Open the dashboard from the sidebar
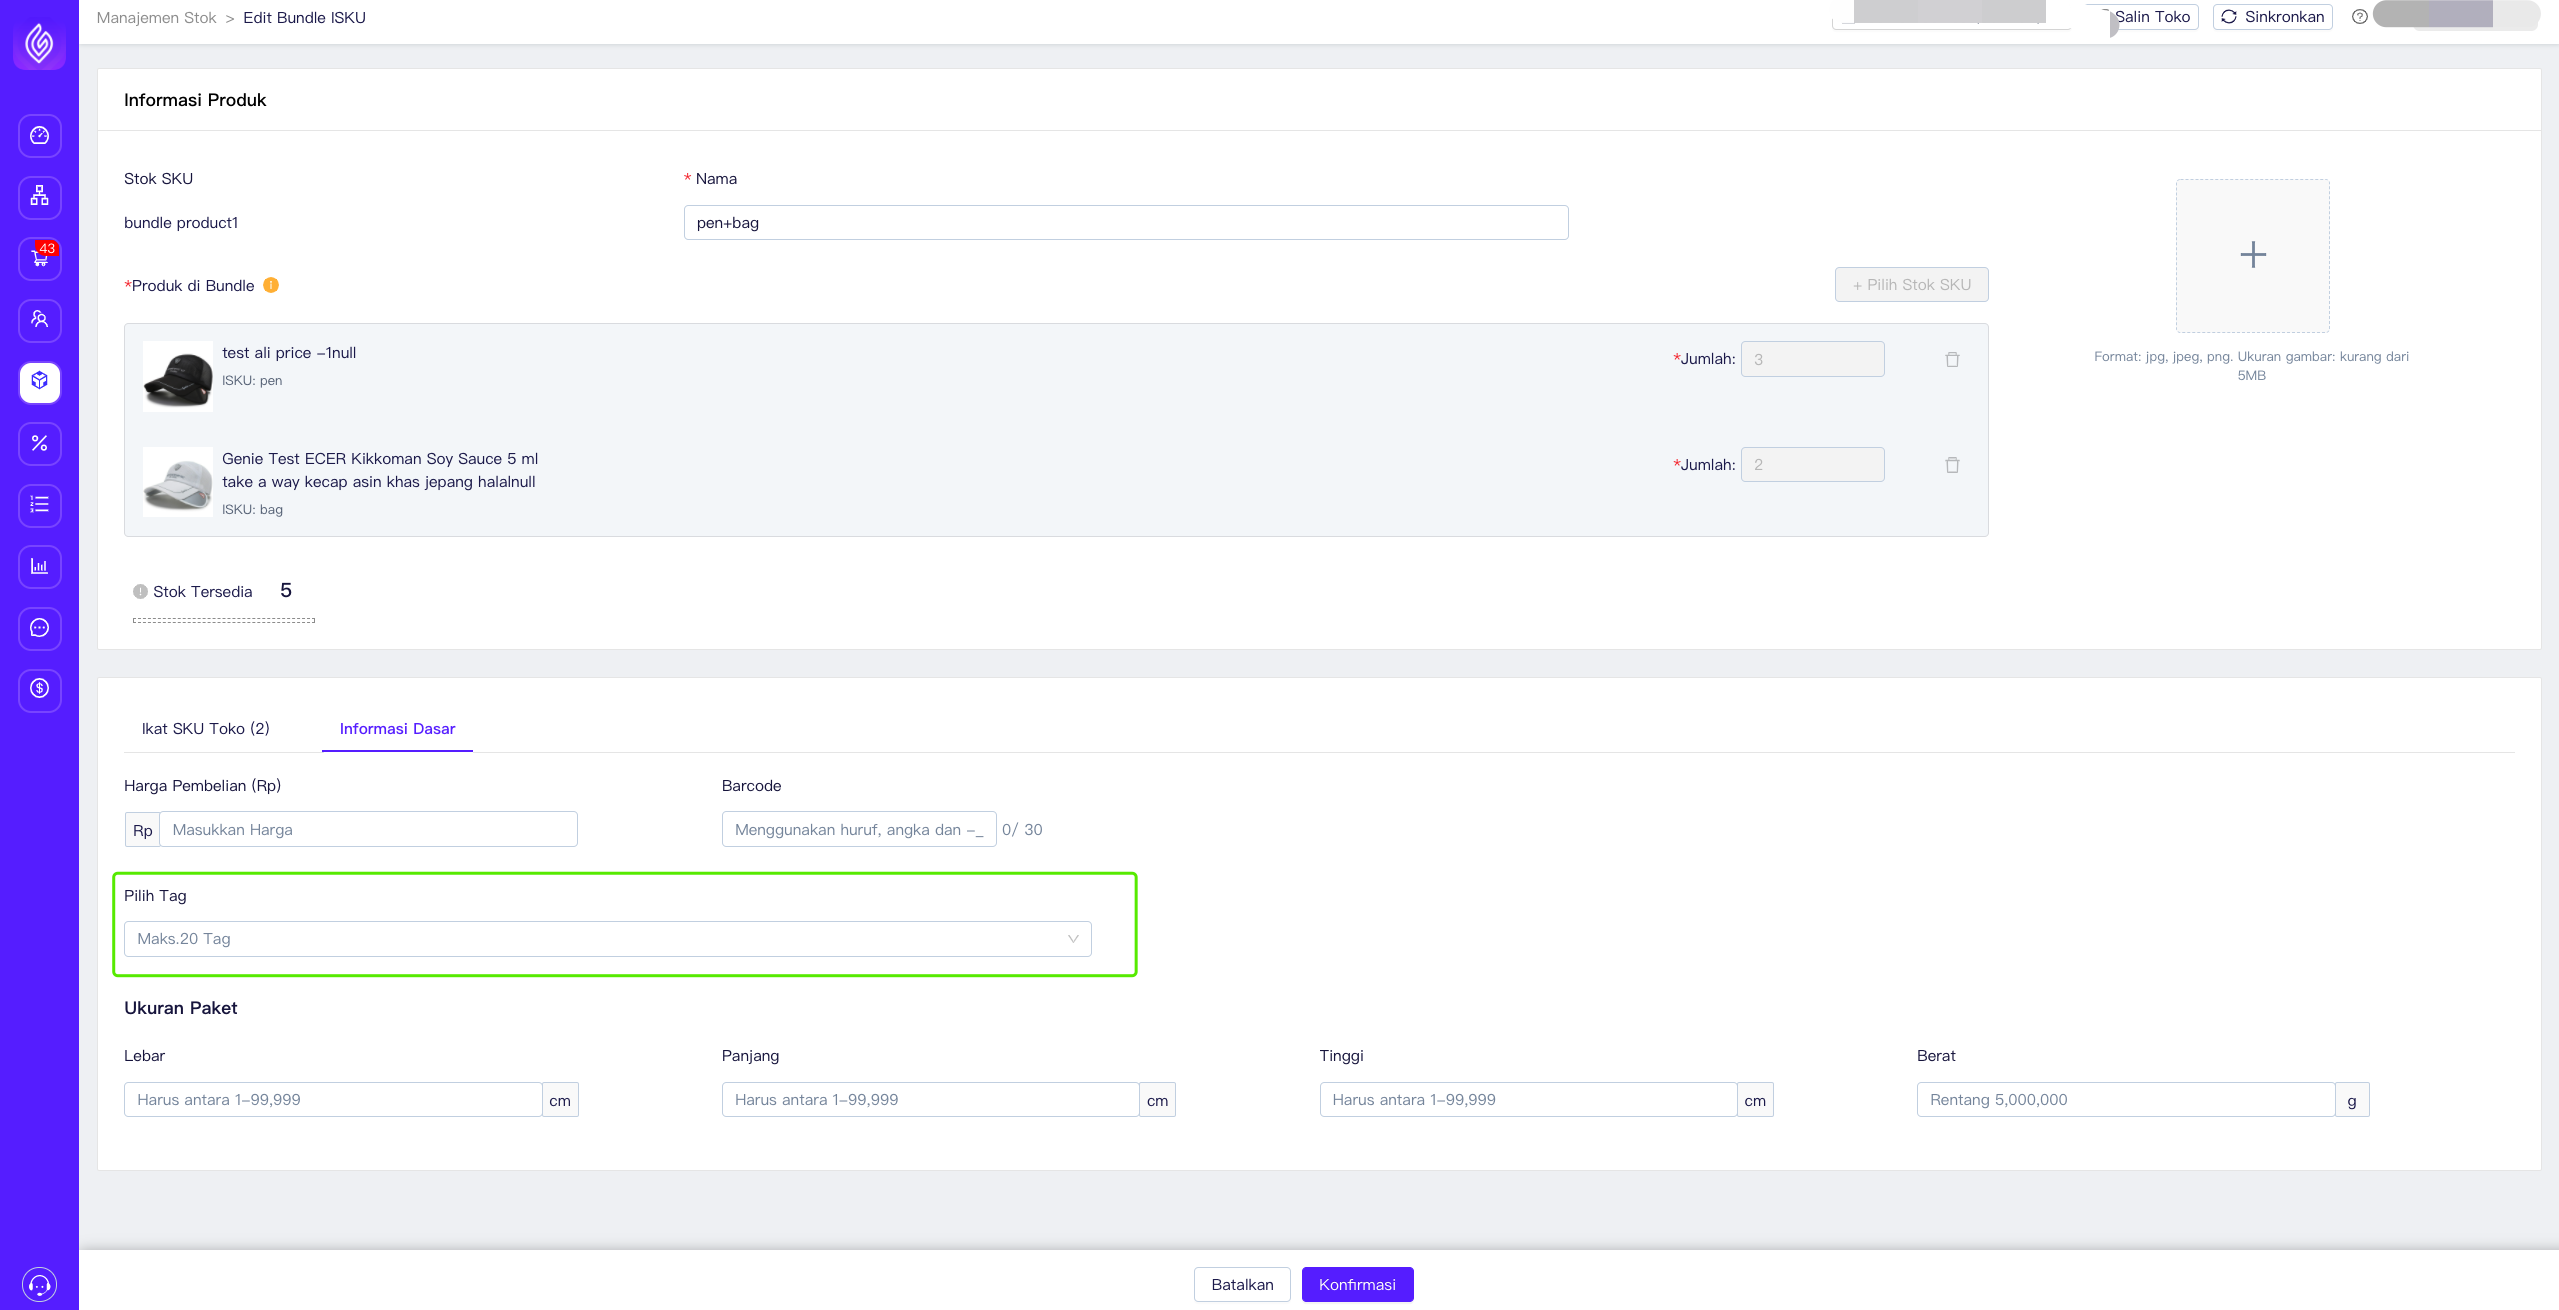This screenshot has height=1310, width=2559. [x=39, y=136]
